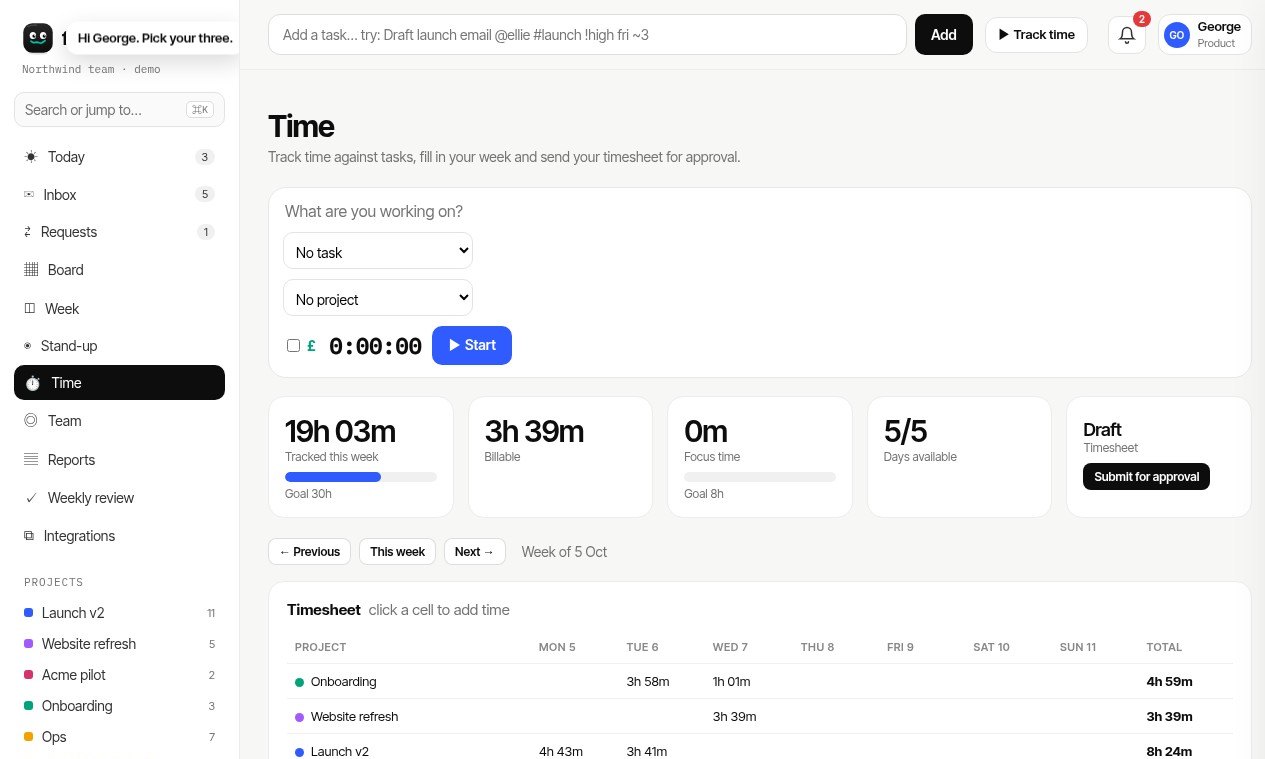Click the Time stopwatch icon

click(33, 383)
